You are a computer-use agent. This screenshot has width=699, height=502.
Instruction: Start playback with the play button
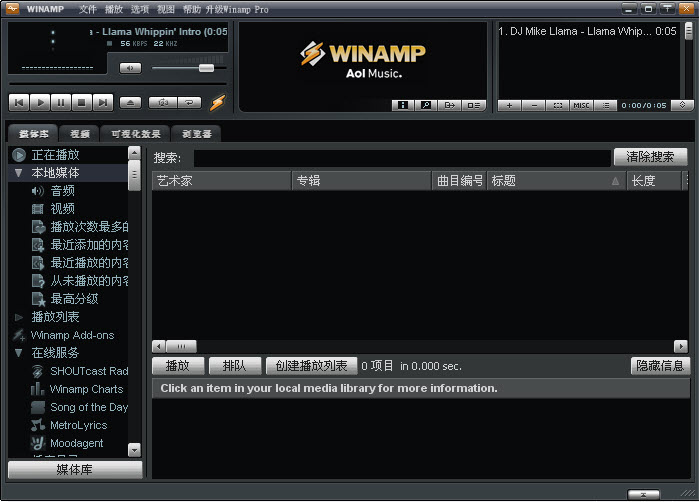[x=40, y=103]
